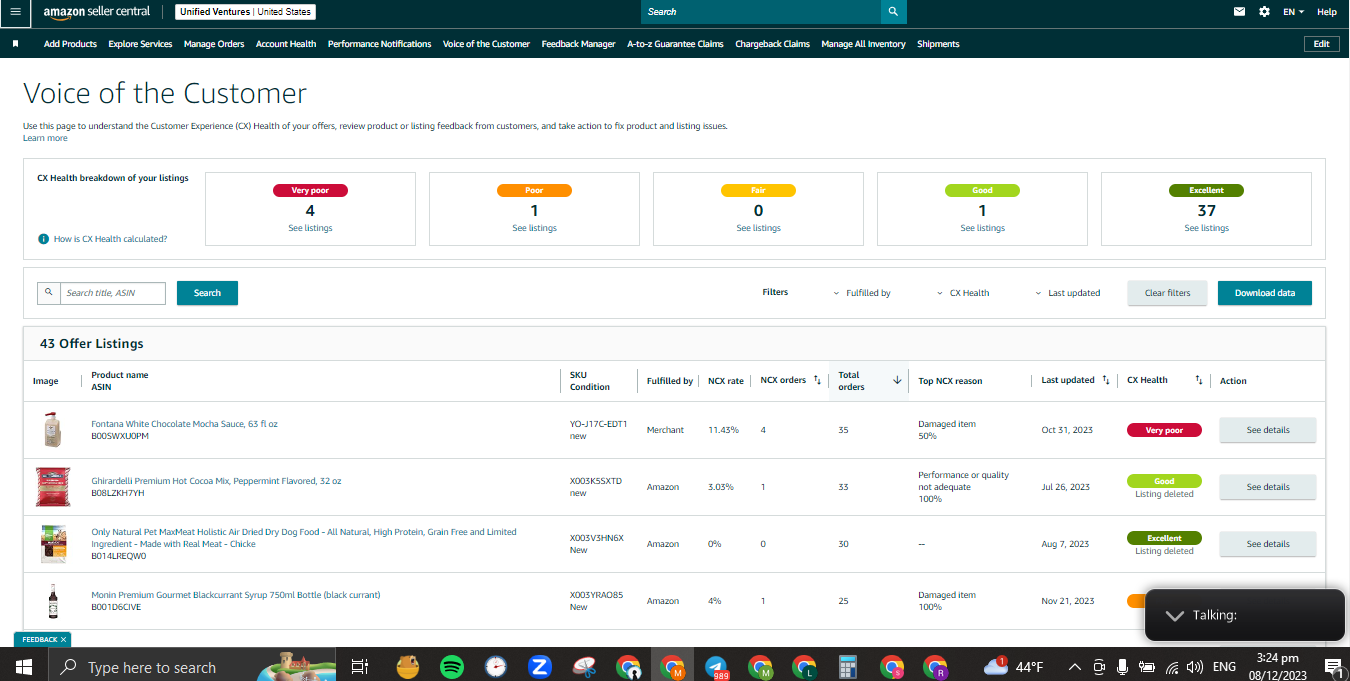Image resolution: width=1350 pixels, height=681 pixels.
Task: Open the hamburger navigation menu
Action: [15, 12]
